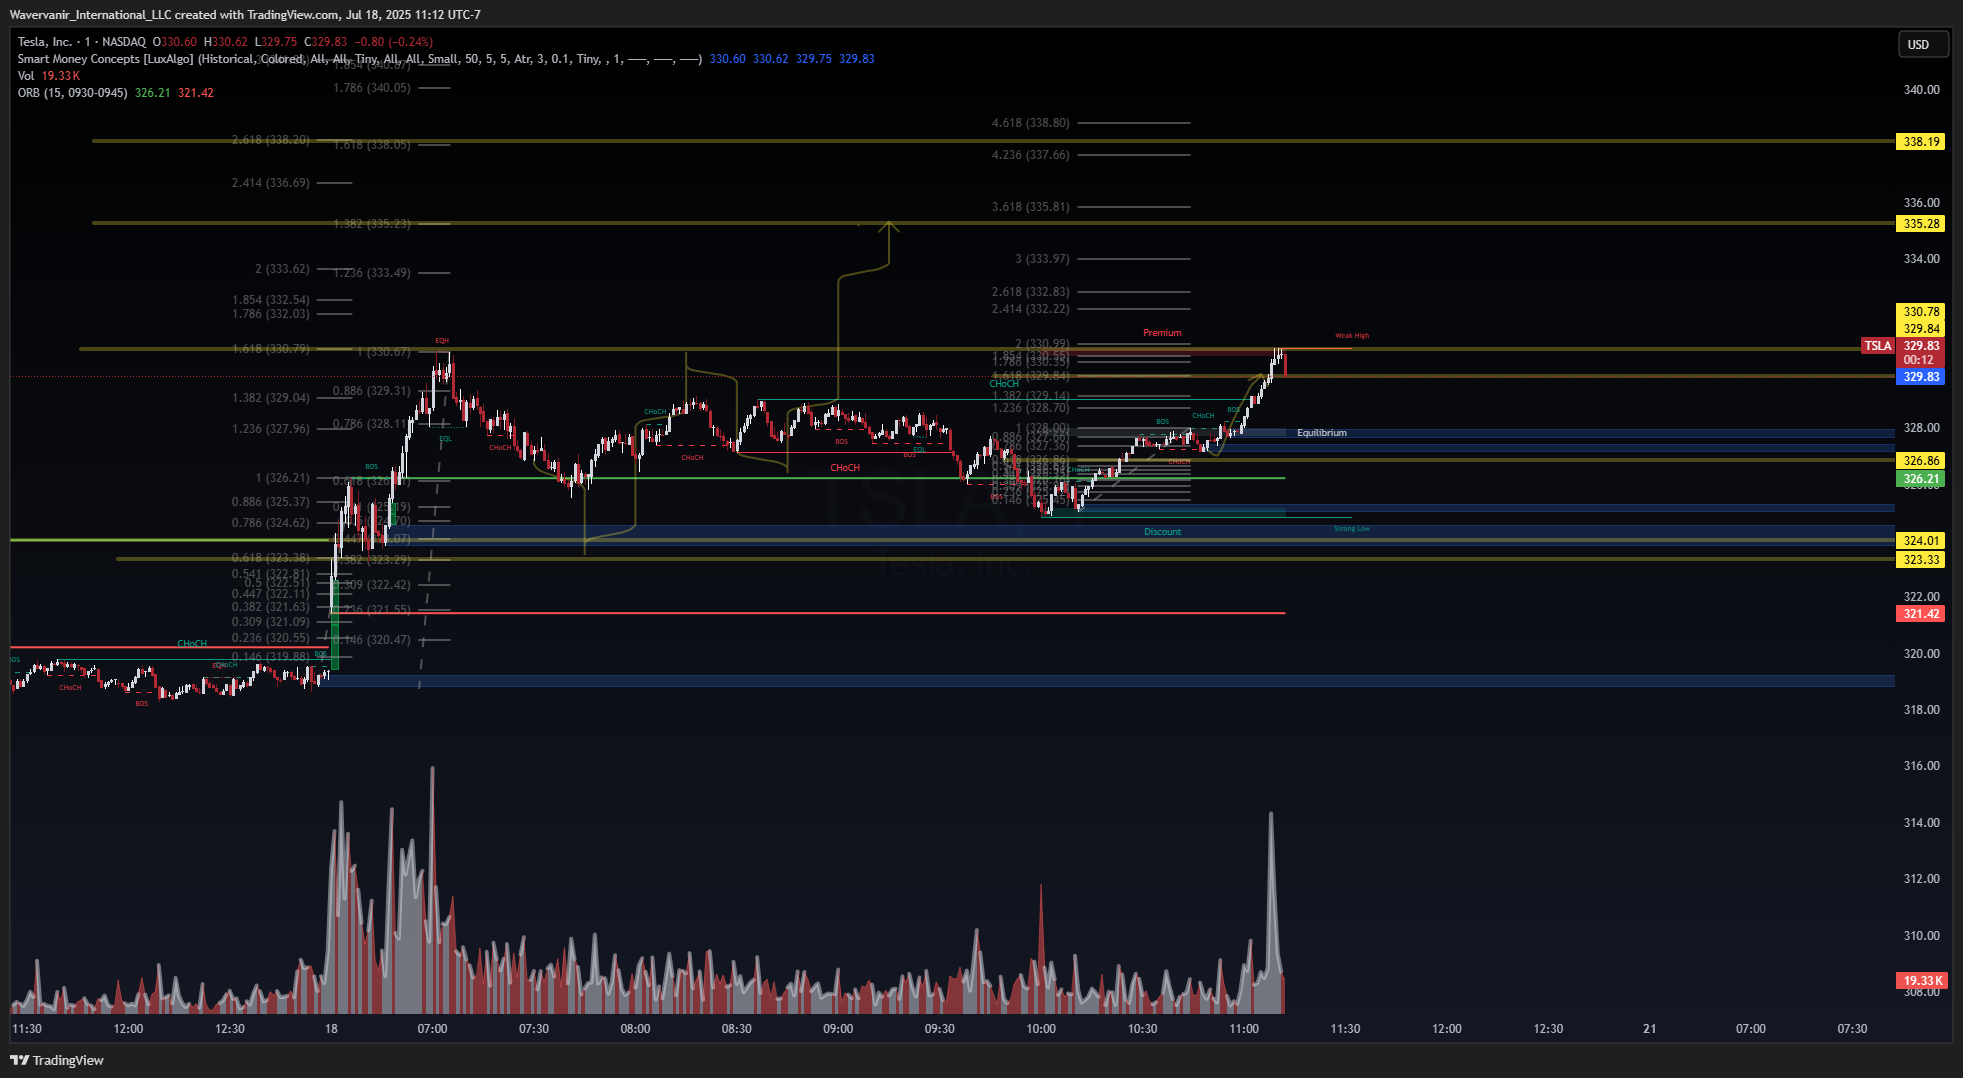Click the 4.236 (337.66) fib level label
The width and height of the screenshot is (1963, 1078).
(1030, 155)
